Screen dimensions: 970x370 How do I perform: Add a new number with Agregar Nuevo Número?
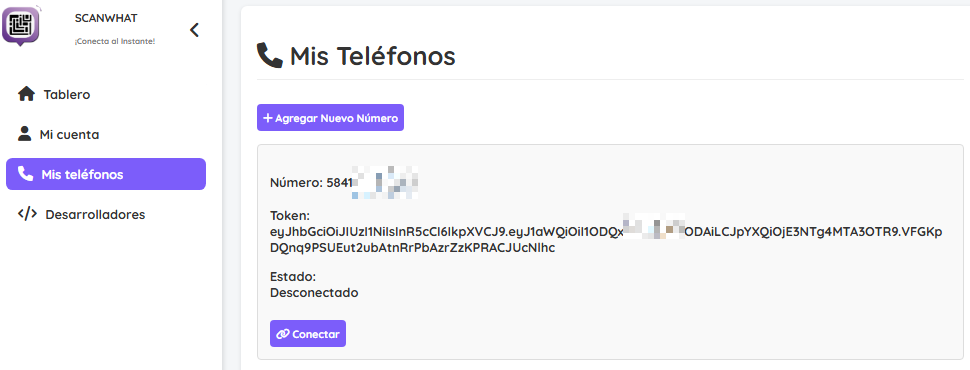[330, 118]
